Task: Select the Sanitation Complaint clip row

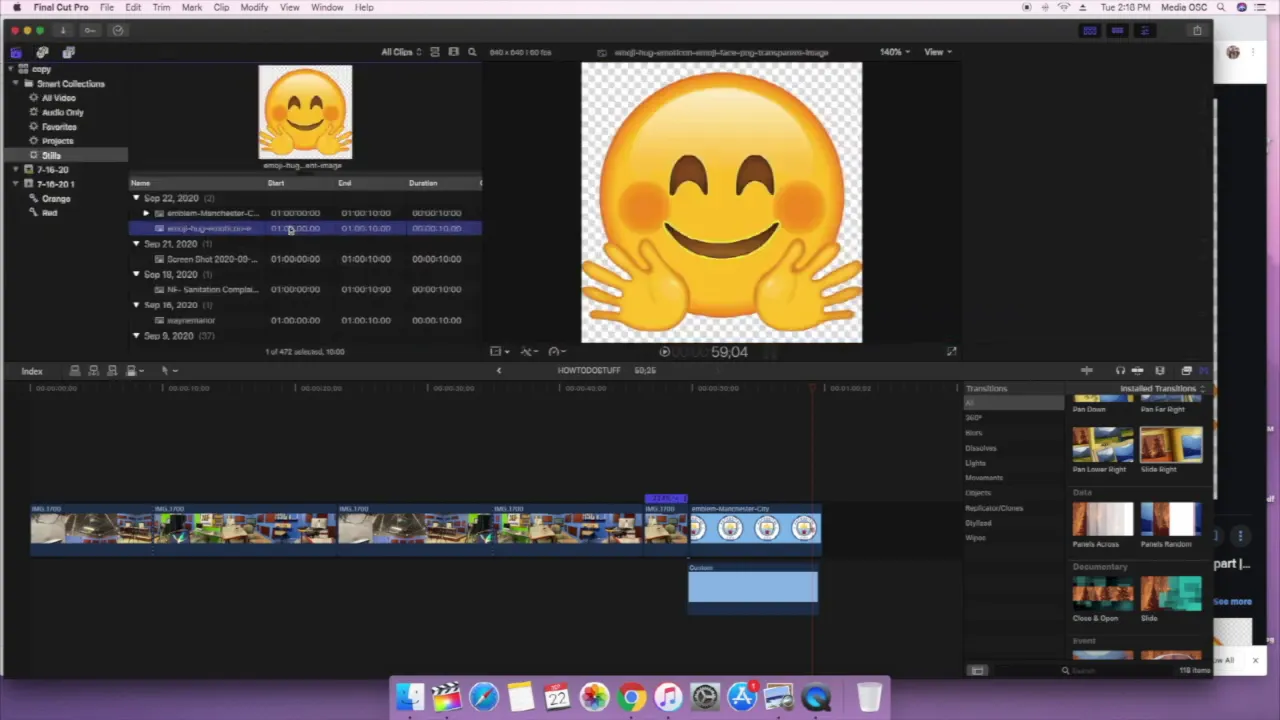Action: (x=305, y=290)
